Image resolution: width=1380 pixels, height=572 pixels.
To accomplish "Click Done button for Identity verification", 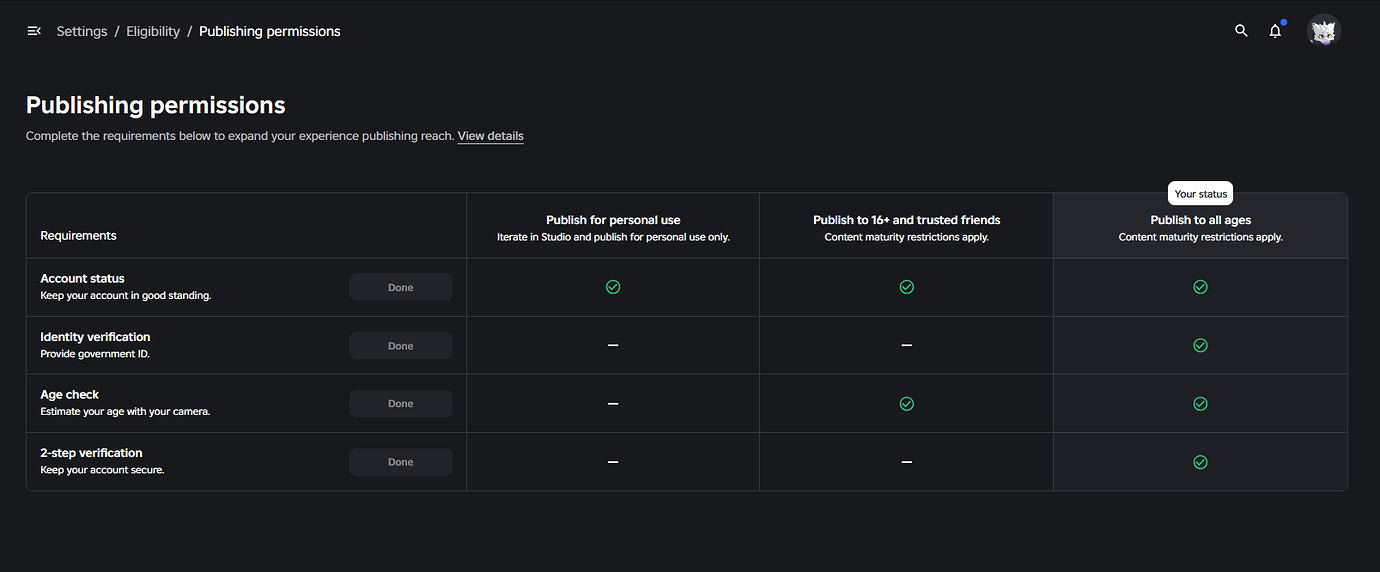I will tap(401, 346).
